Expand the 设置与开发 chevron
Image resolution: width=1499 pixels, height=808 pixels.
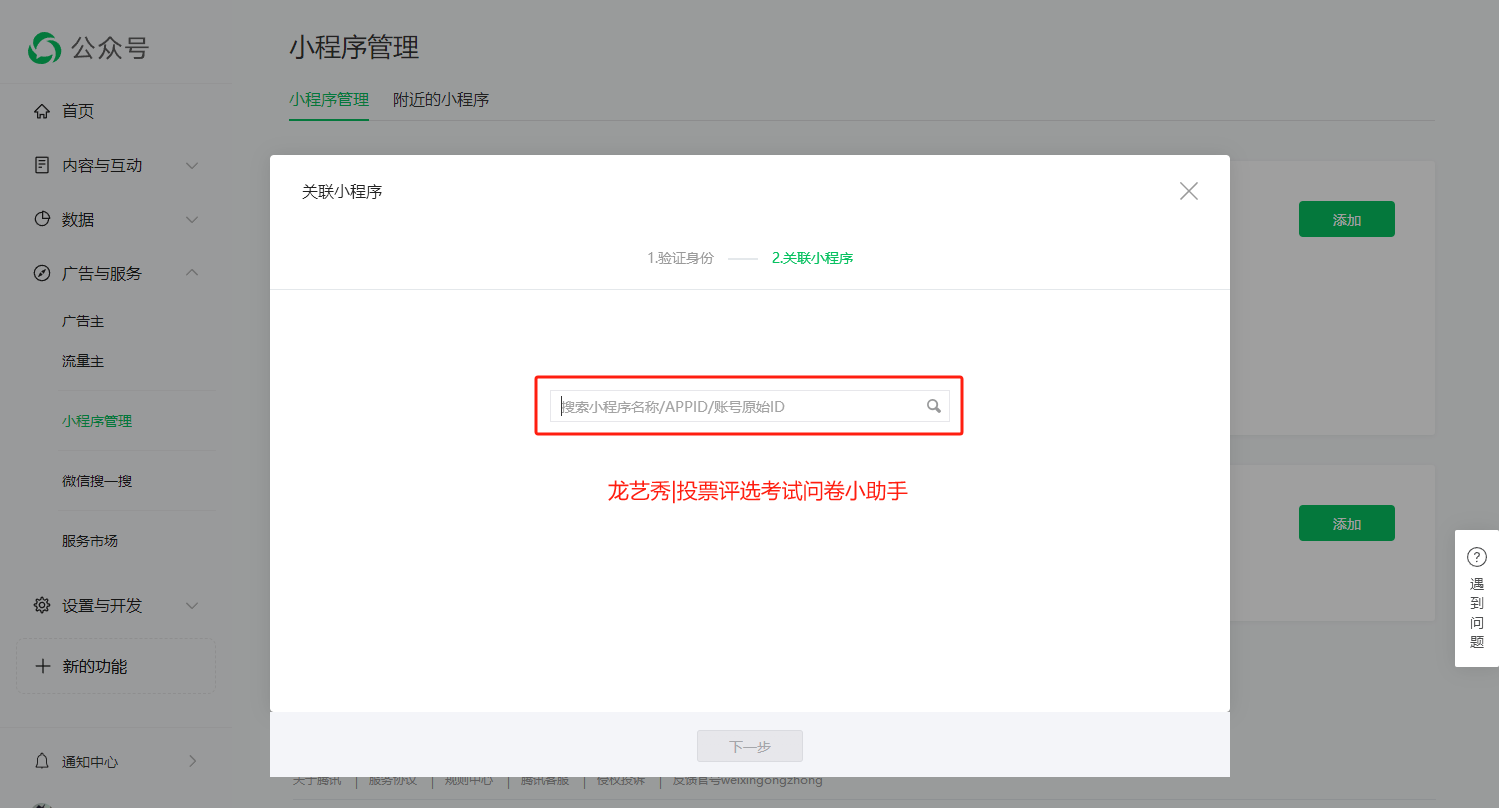(x=193, y=605)
